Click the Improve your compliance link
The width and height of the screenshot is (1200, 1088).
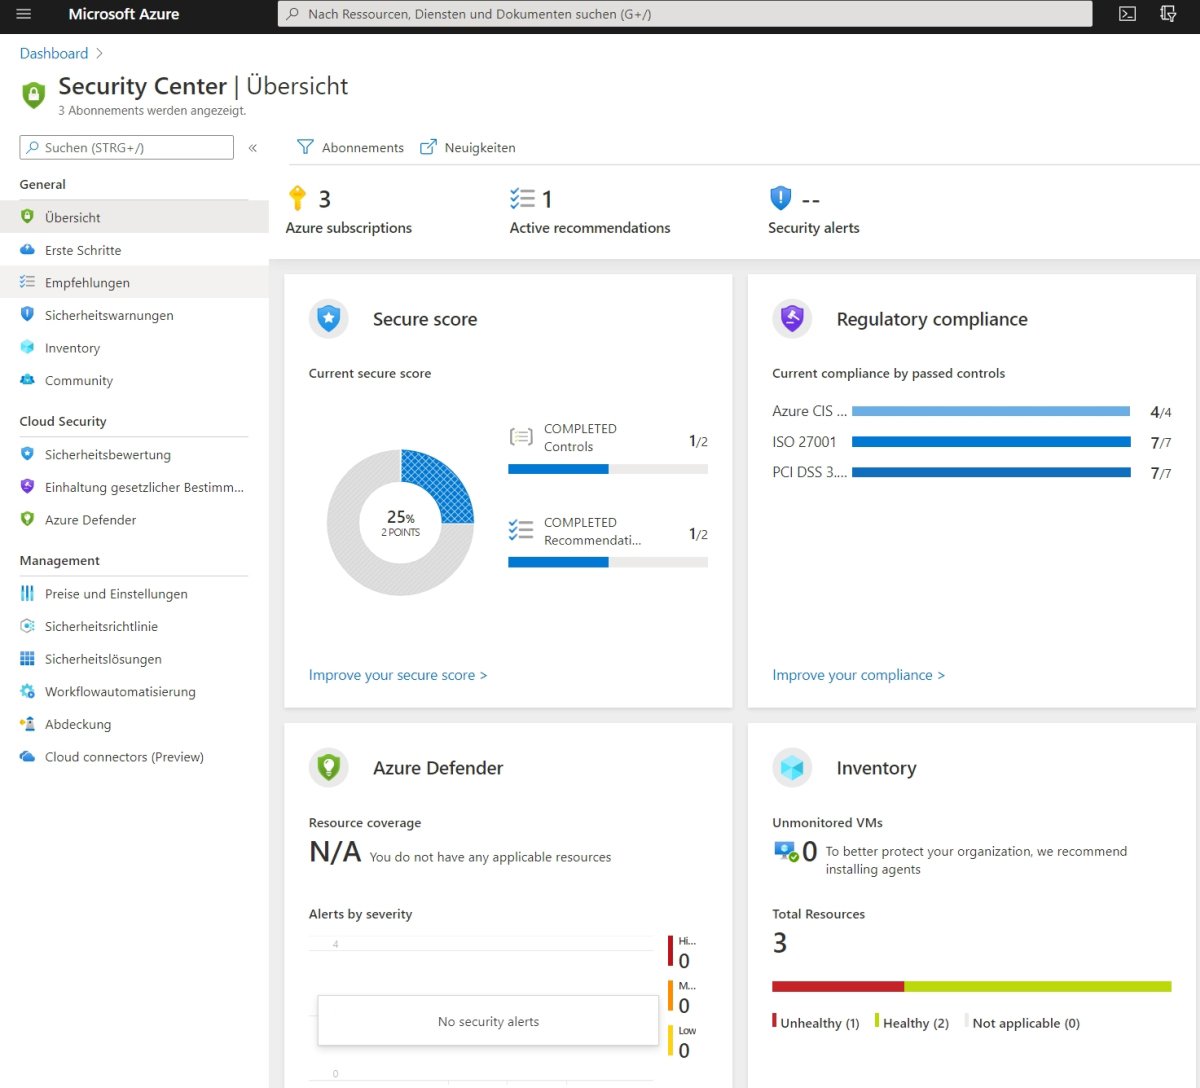click(x=858, y=675)
